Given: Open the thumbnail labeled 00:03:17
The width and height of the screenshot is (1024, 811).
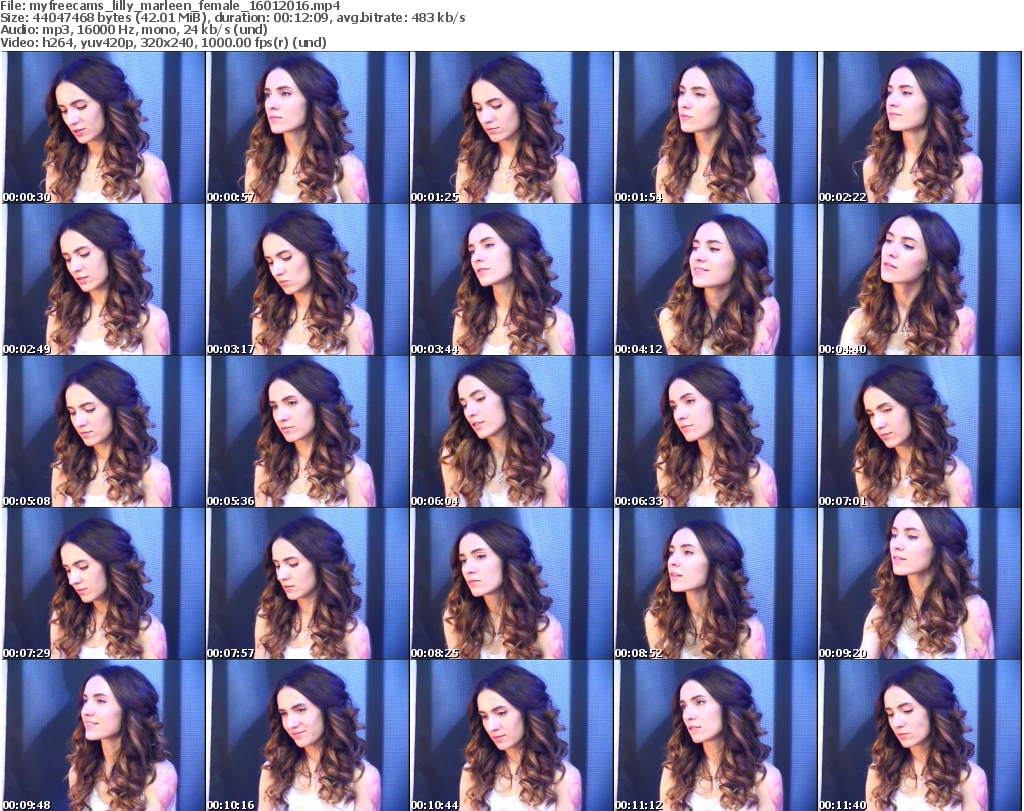Looking at the screenshot, I should pos(307,279).
